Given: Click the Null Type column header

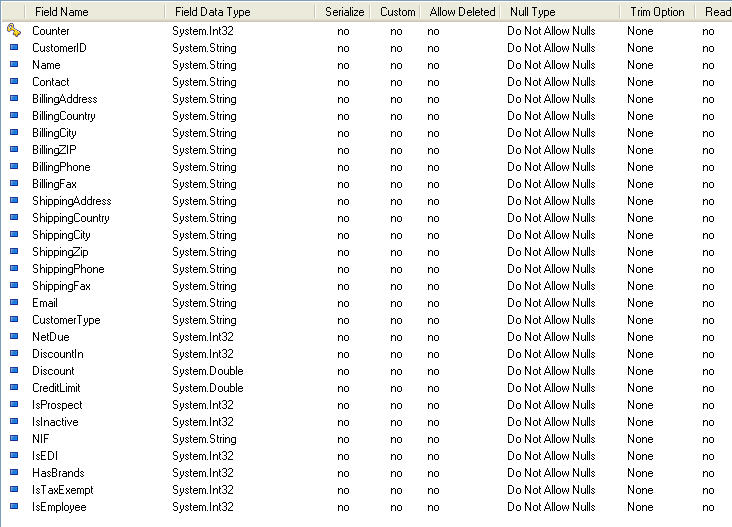Looking at the screenshot, I should [533, 12].
